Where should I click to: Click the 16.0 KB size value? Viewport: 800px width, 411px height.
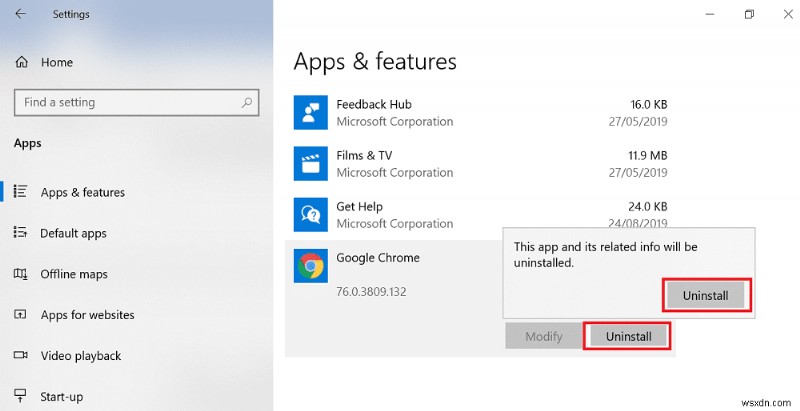click(x=648, y=105)
